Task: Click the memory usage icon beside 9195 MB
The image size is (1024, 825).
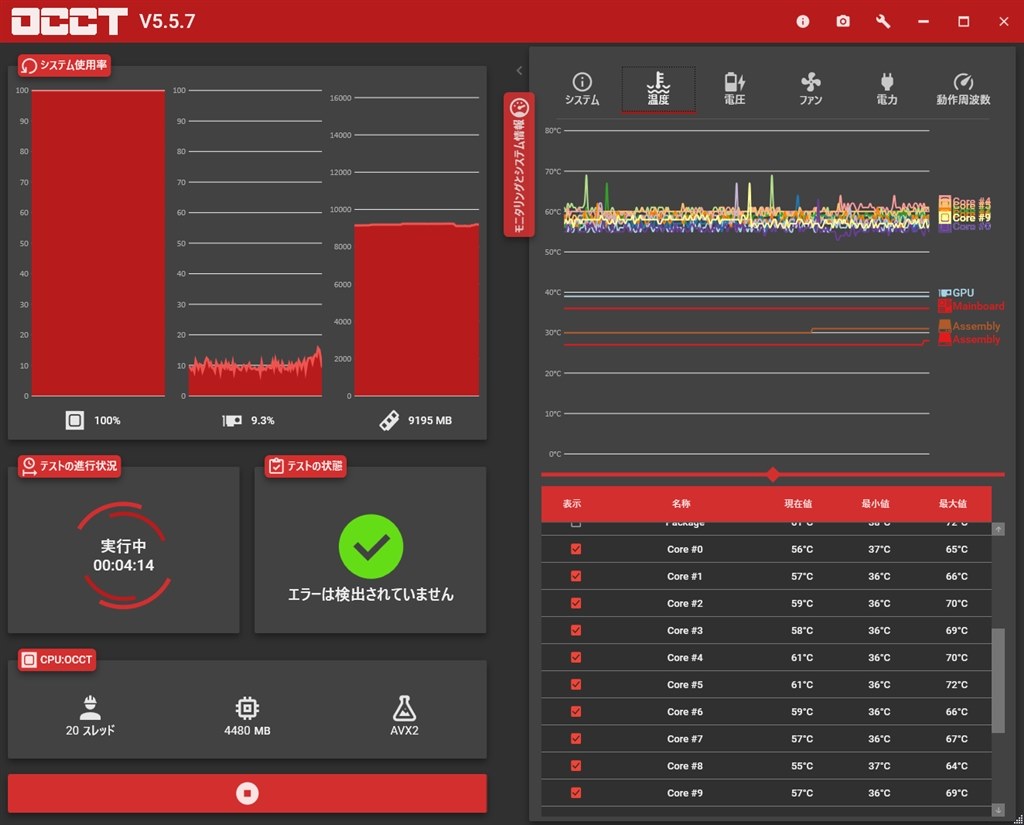Action: pyautogui.click(x=389, y=420)
